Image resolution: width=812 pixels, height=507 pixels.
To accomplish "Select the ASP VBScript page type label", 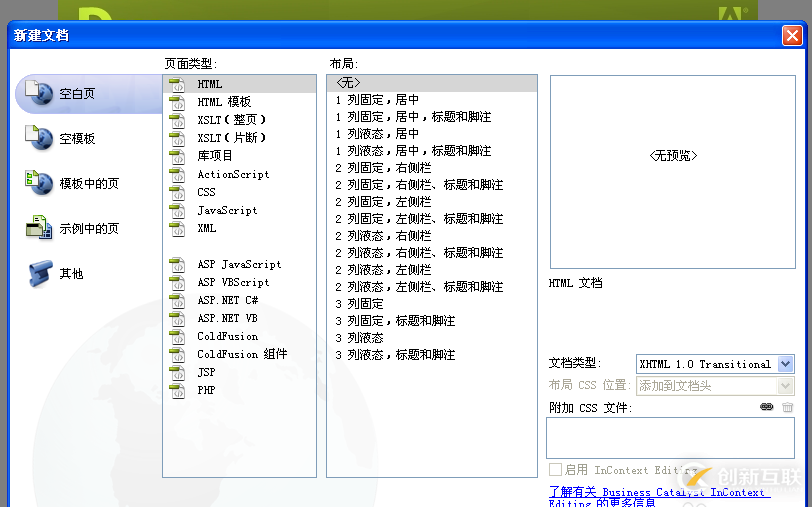I will point(233,282).
